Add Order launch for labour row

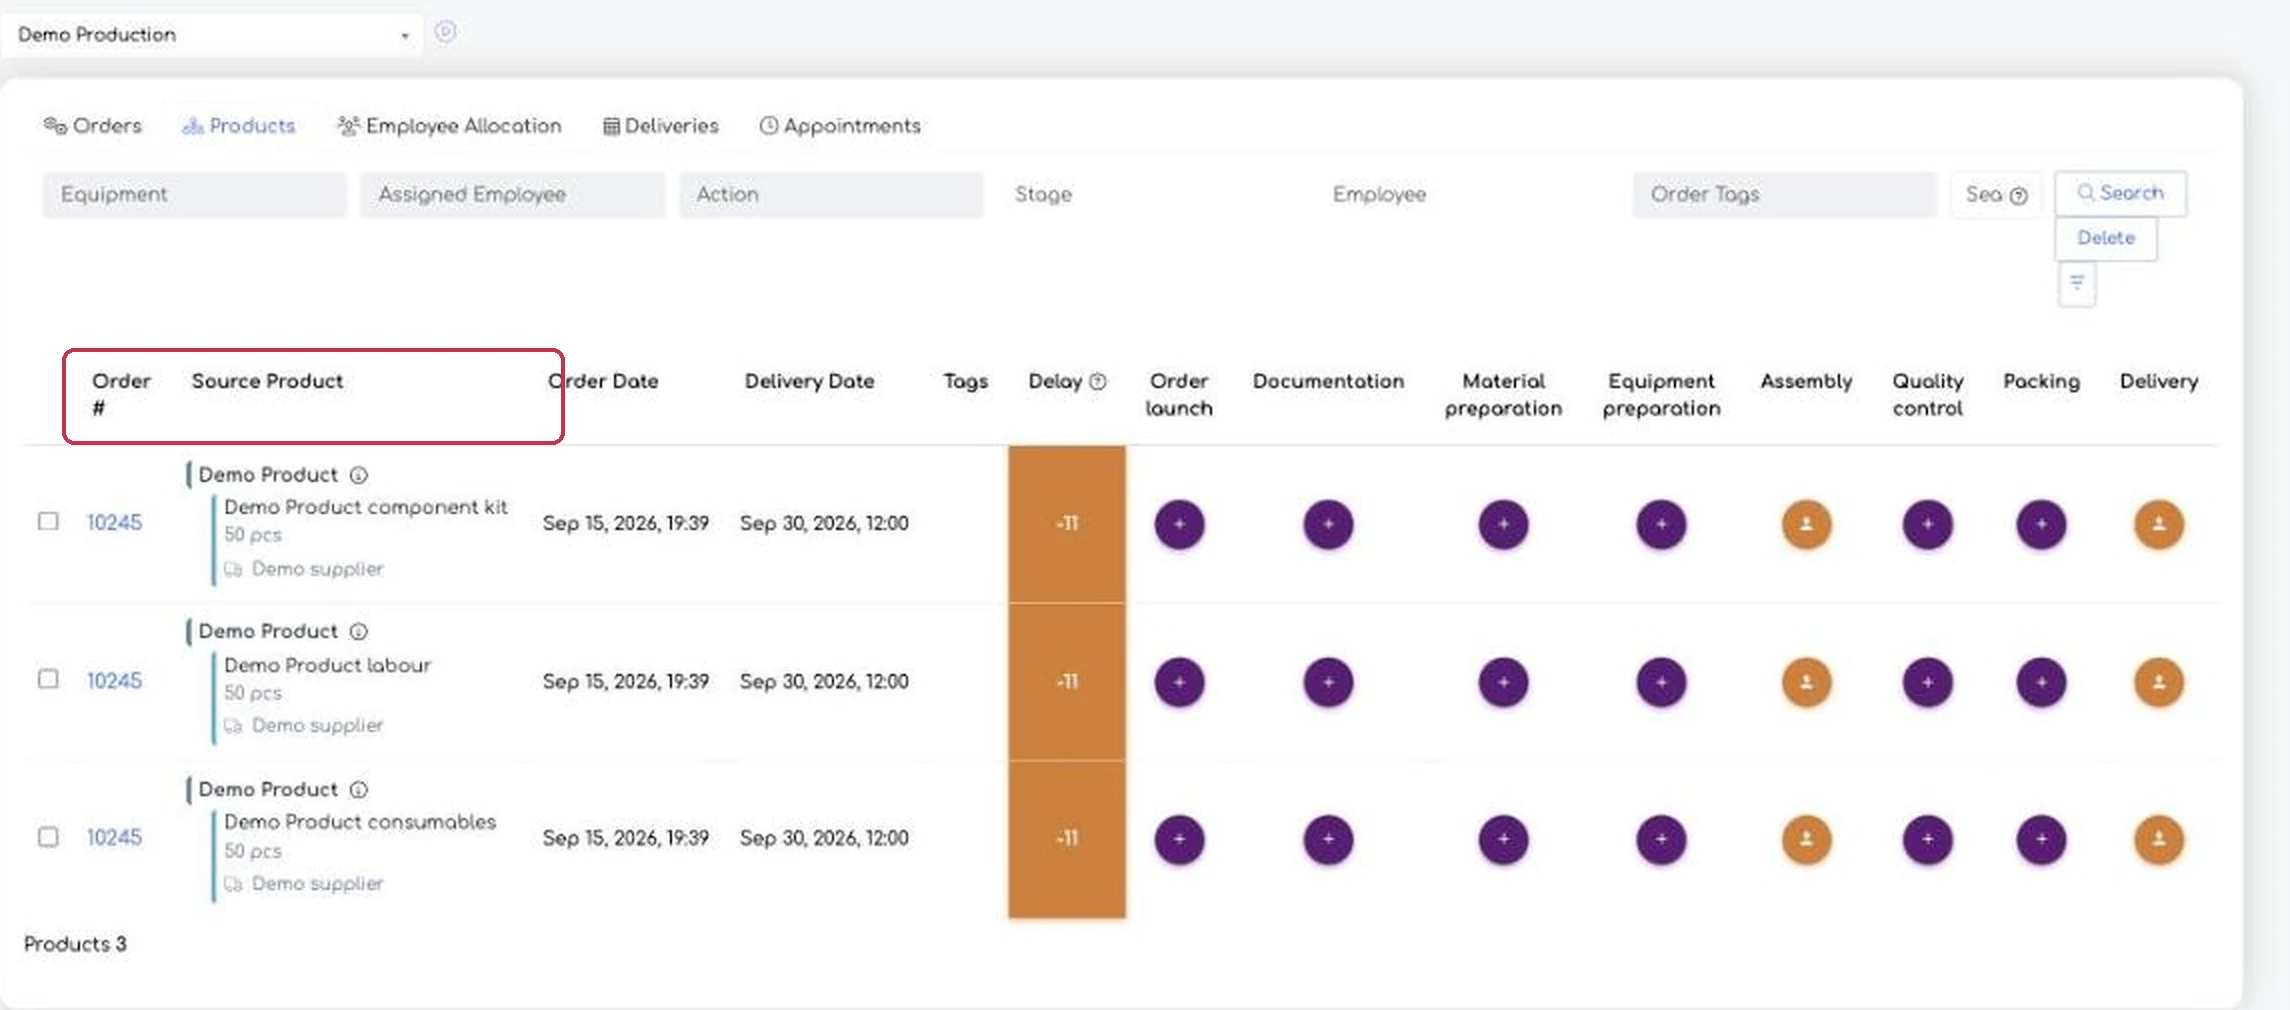1179,682
